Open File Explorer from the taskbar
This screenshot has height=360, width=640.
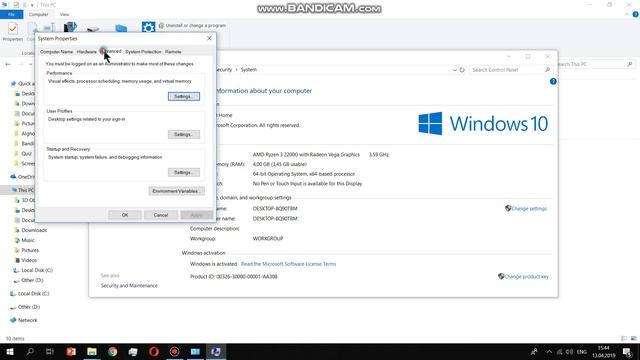92,351
